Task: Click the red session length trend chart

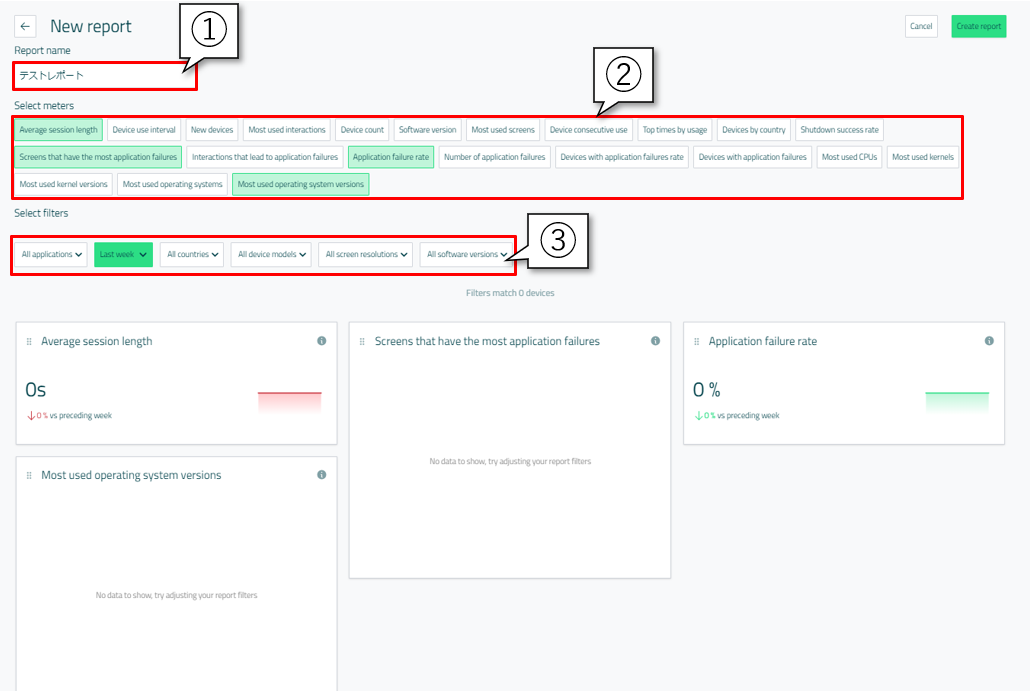Action: (289, 401)
